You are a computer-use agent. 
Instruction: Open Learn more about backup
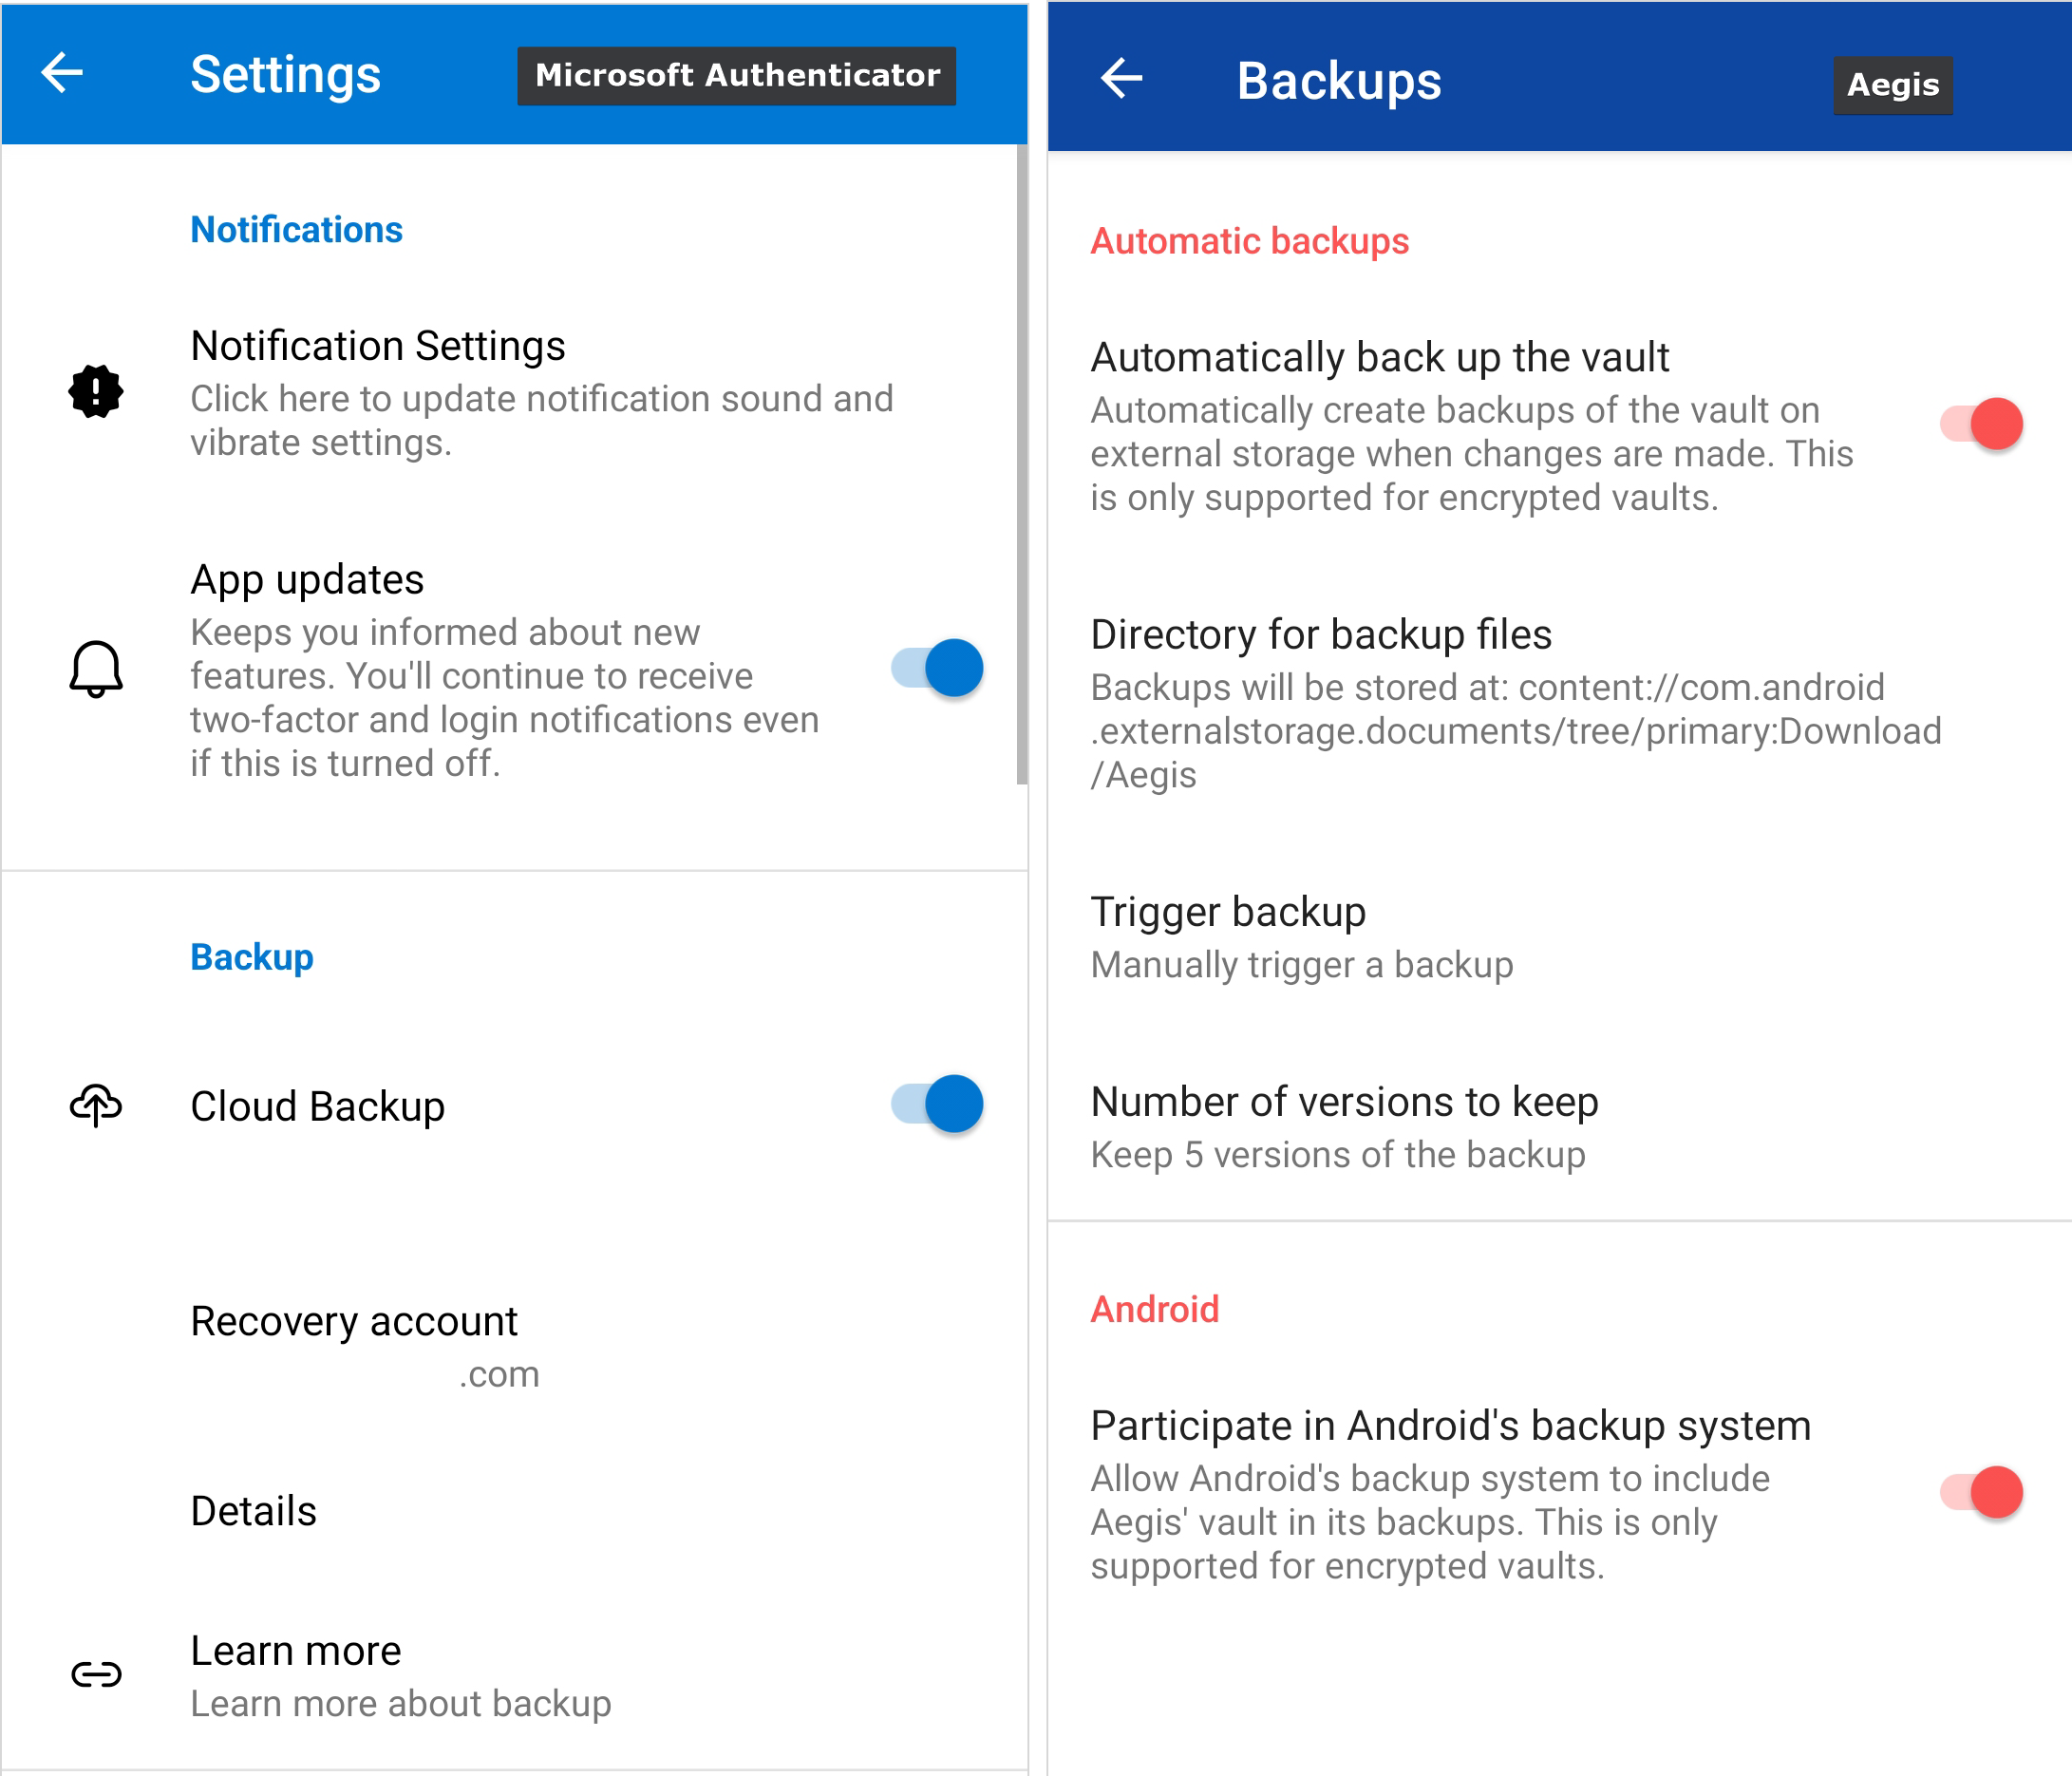point(514,1675)
